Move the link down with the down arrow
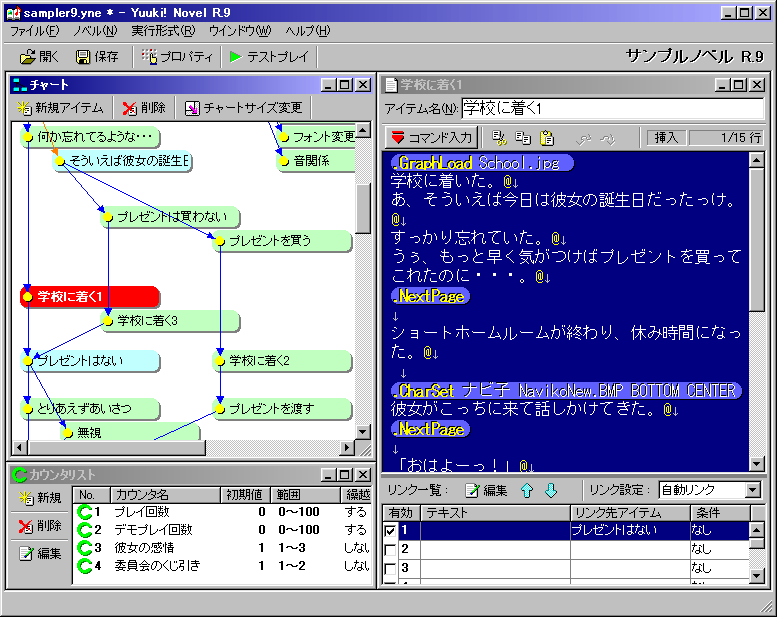 (x=551, y=491)
